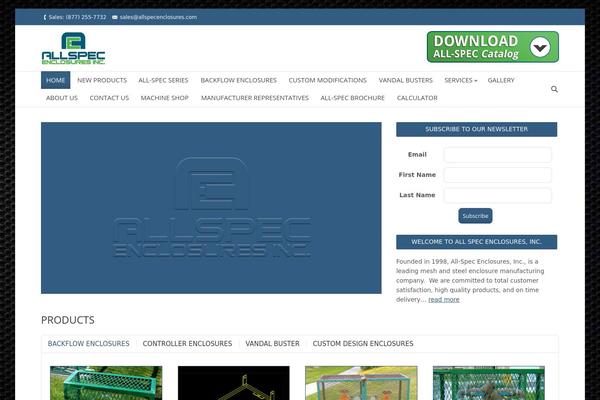Follow the 'read more' link
The height and width of the screenshot is (400, 600).
(444, 299)
